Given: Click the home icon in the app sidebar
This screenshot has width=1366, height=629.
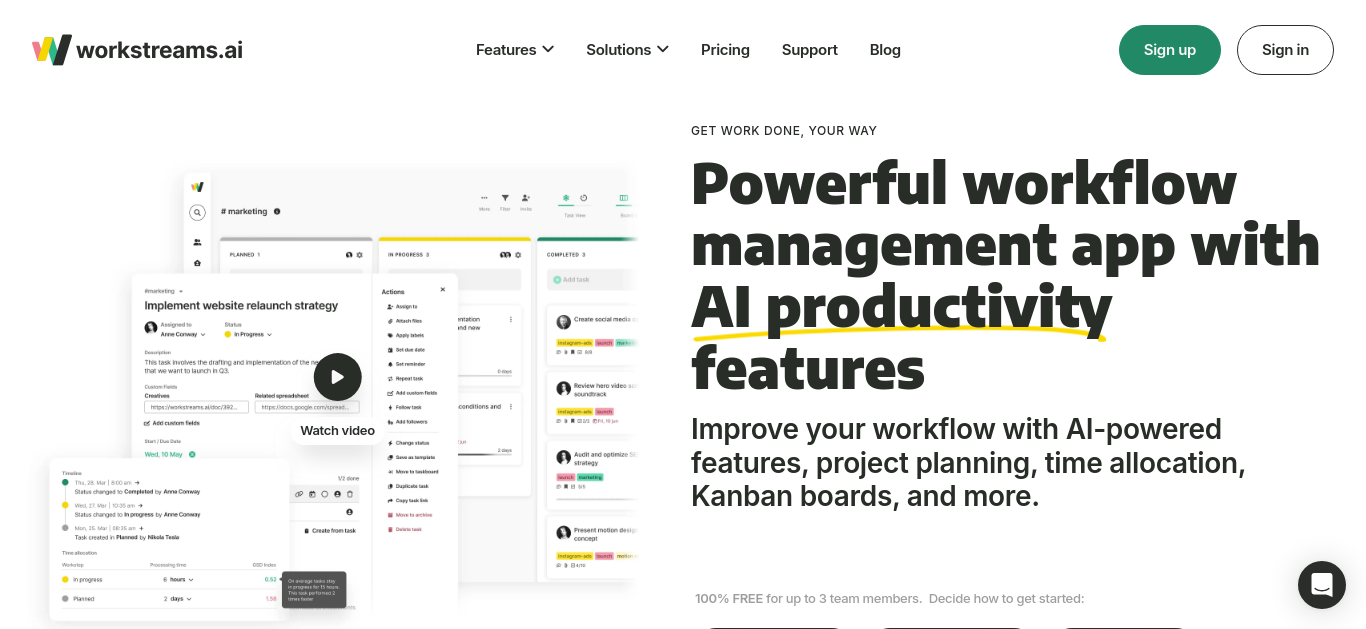Looking at the screenshot, I should 198,263.
